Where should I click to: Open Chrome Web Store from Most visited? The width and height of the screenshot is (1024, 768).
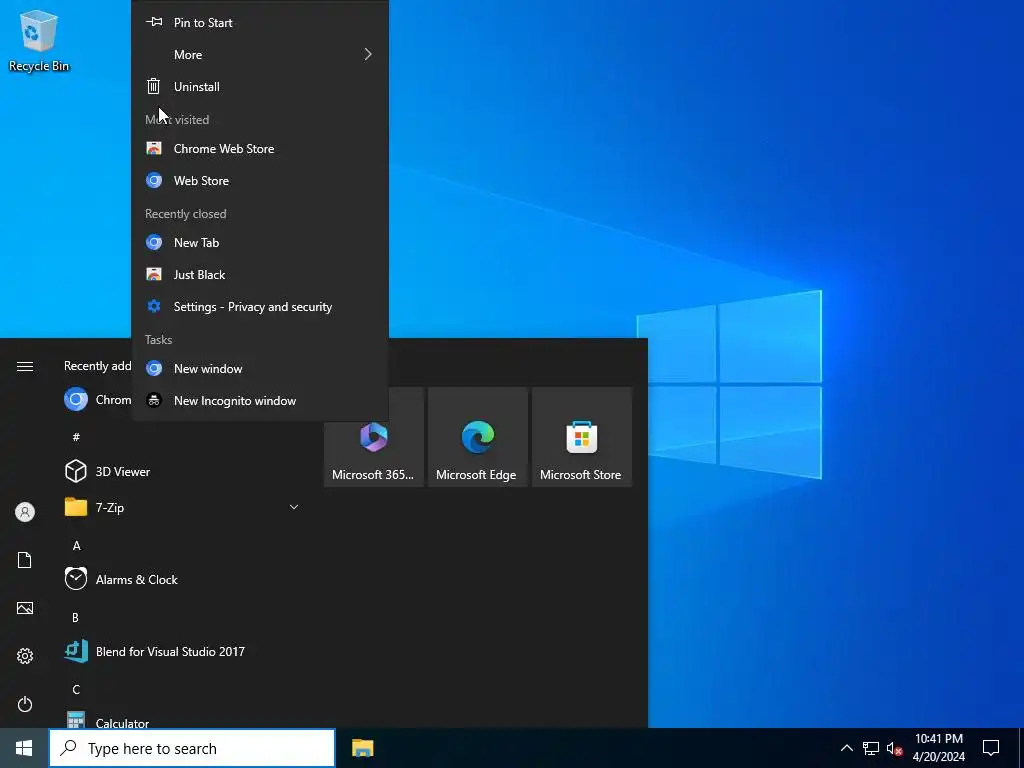click(260, 148)
